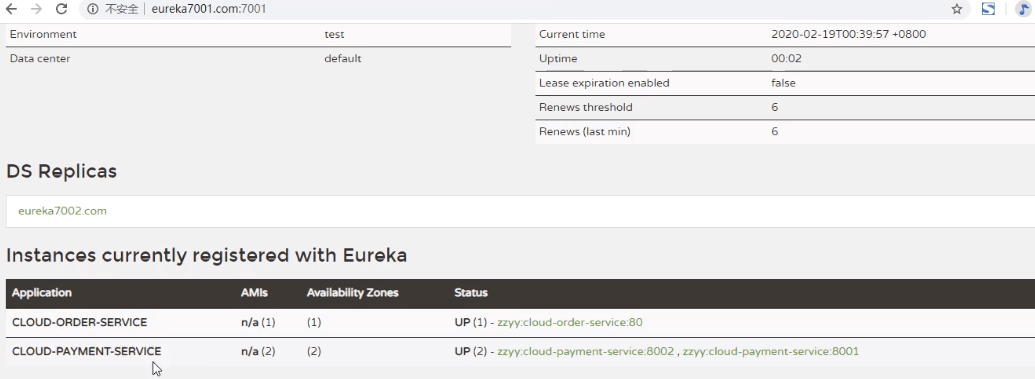Open zzyy:cloud-payment-service:8001 instance link
Screen dimensions: 1035x379
pos(771,352)
